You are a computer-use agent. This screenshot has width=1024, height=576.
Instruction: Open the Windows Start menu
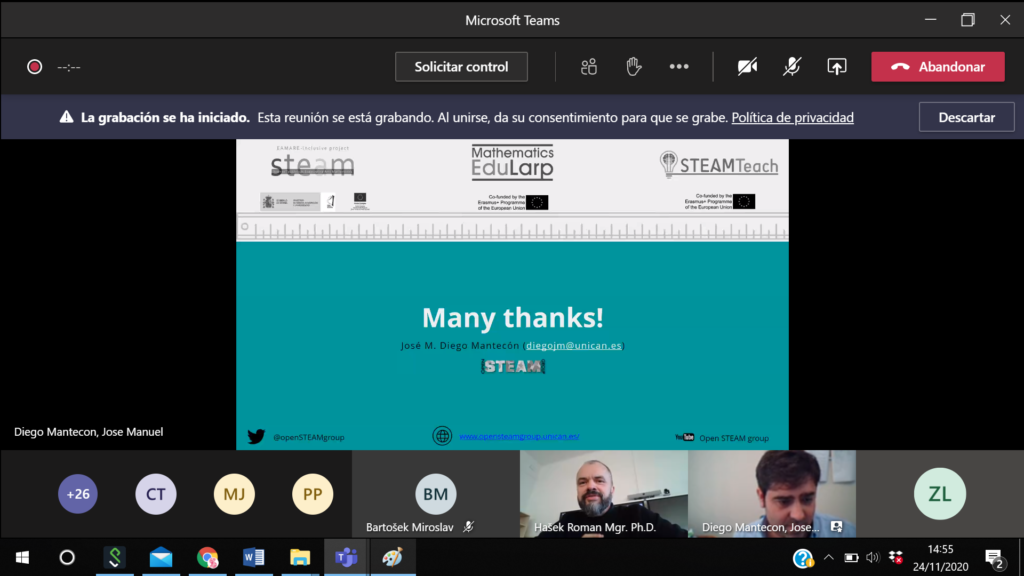pos(22,557)
